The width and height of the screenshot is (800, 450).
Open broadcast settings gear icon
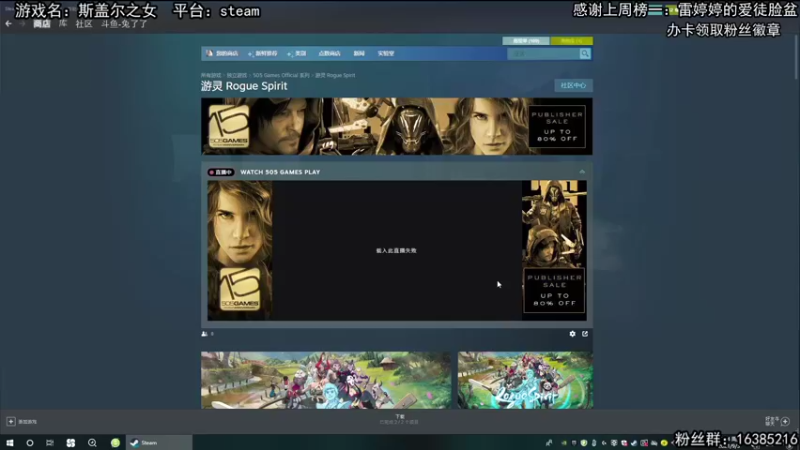pos(572,334)
